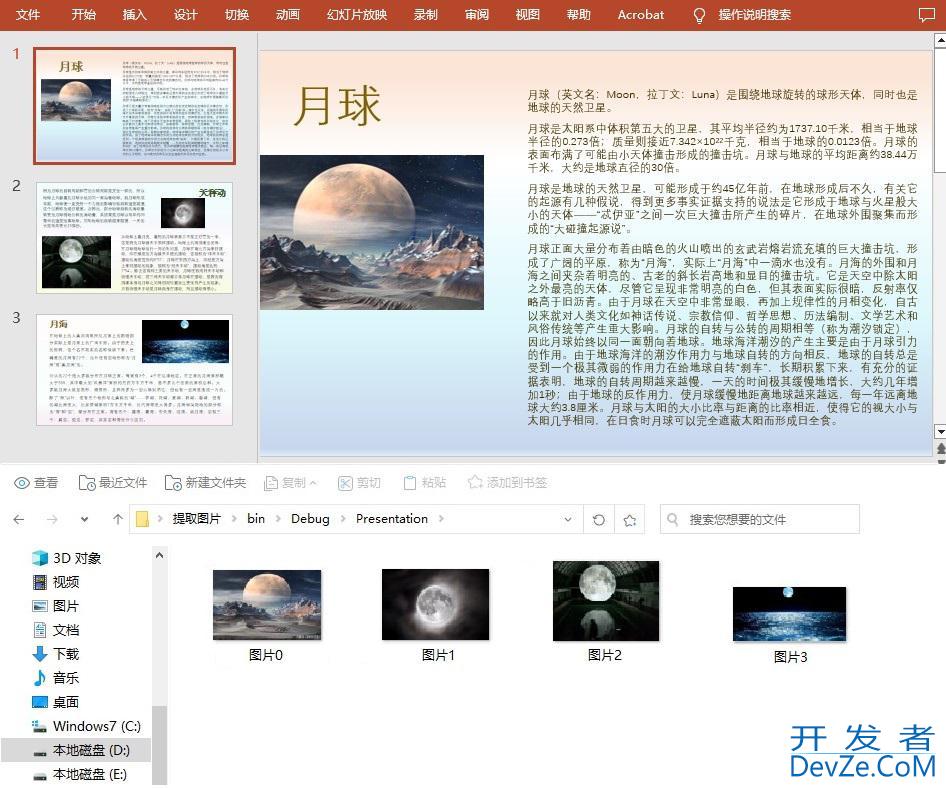Select 本地磁盘 (D:) in navigation pane
Viewport: 946px width, 788px height.
coord(88,750)
